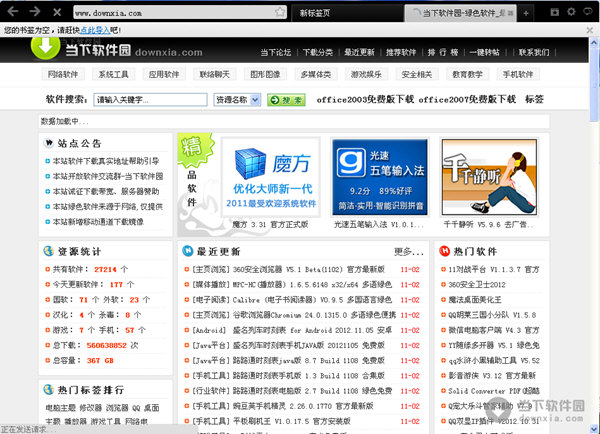Open the 标签 link beside search
Image resolution: width=600 pixels, height=434 pixels.
[x=534, y=100]
